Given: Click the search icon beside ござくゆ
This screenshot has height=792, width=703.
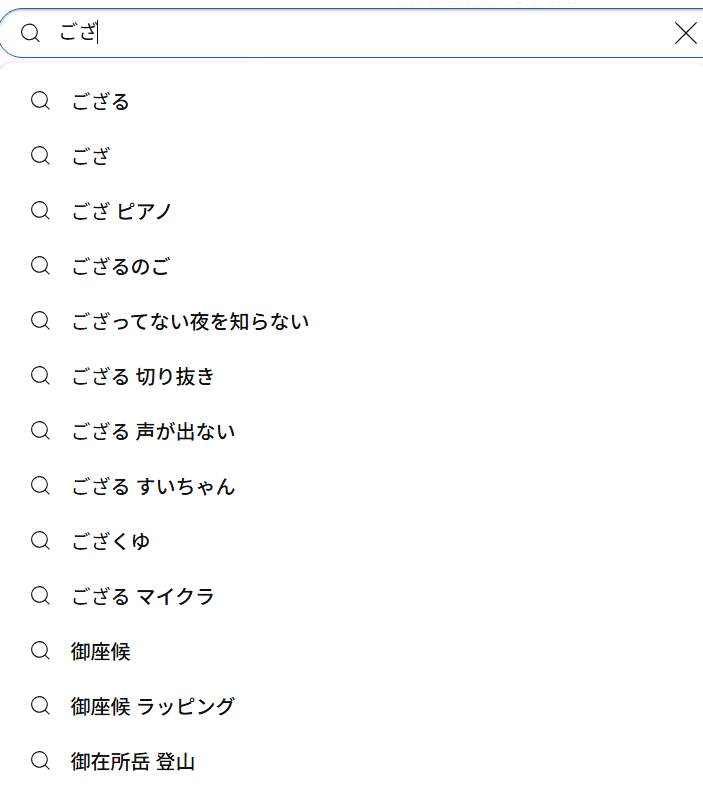Looking at the screenshot, I should [40, 540].
